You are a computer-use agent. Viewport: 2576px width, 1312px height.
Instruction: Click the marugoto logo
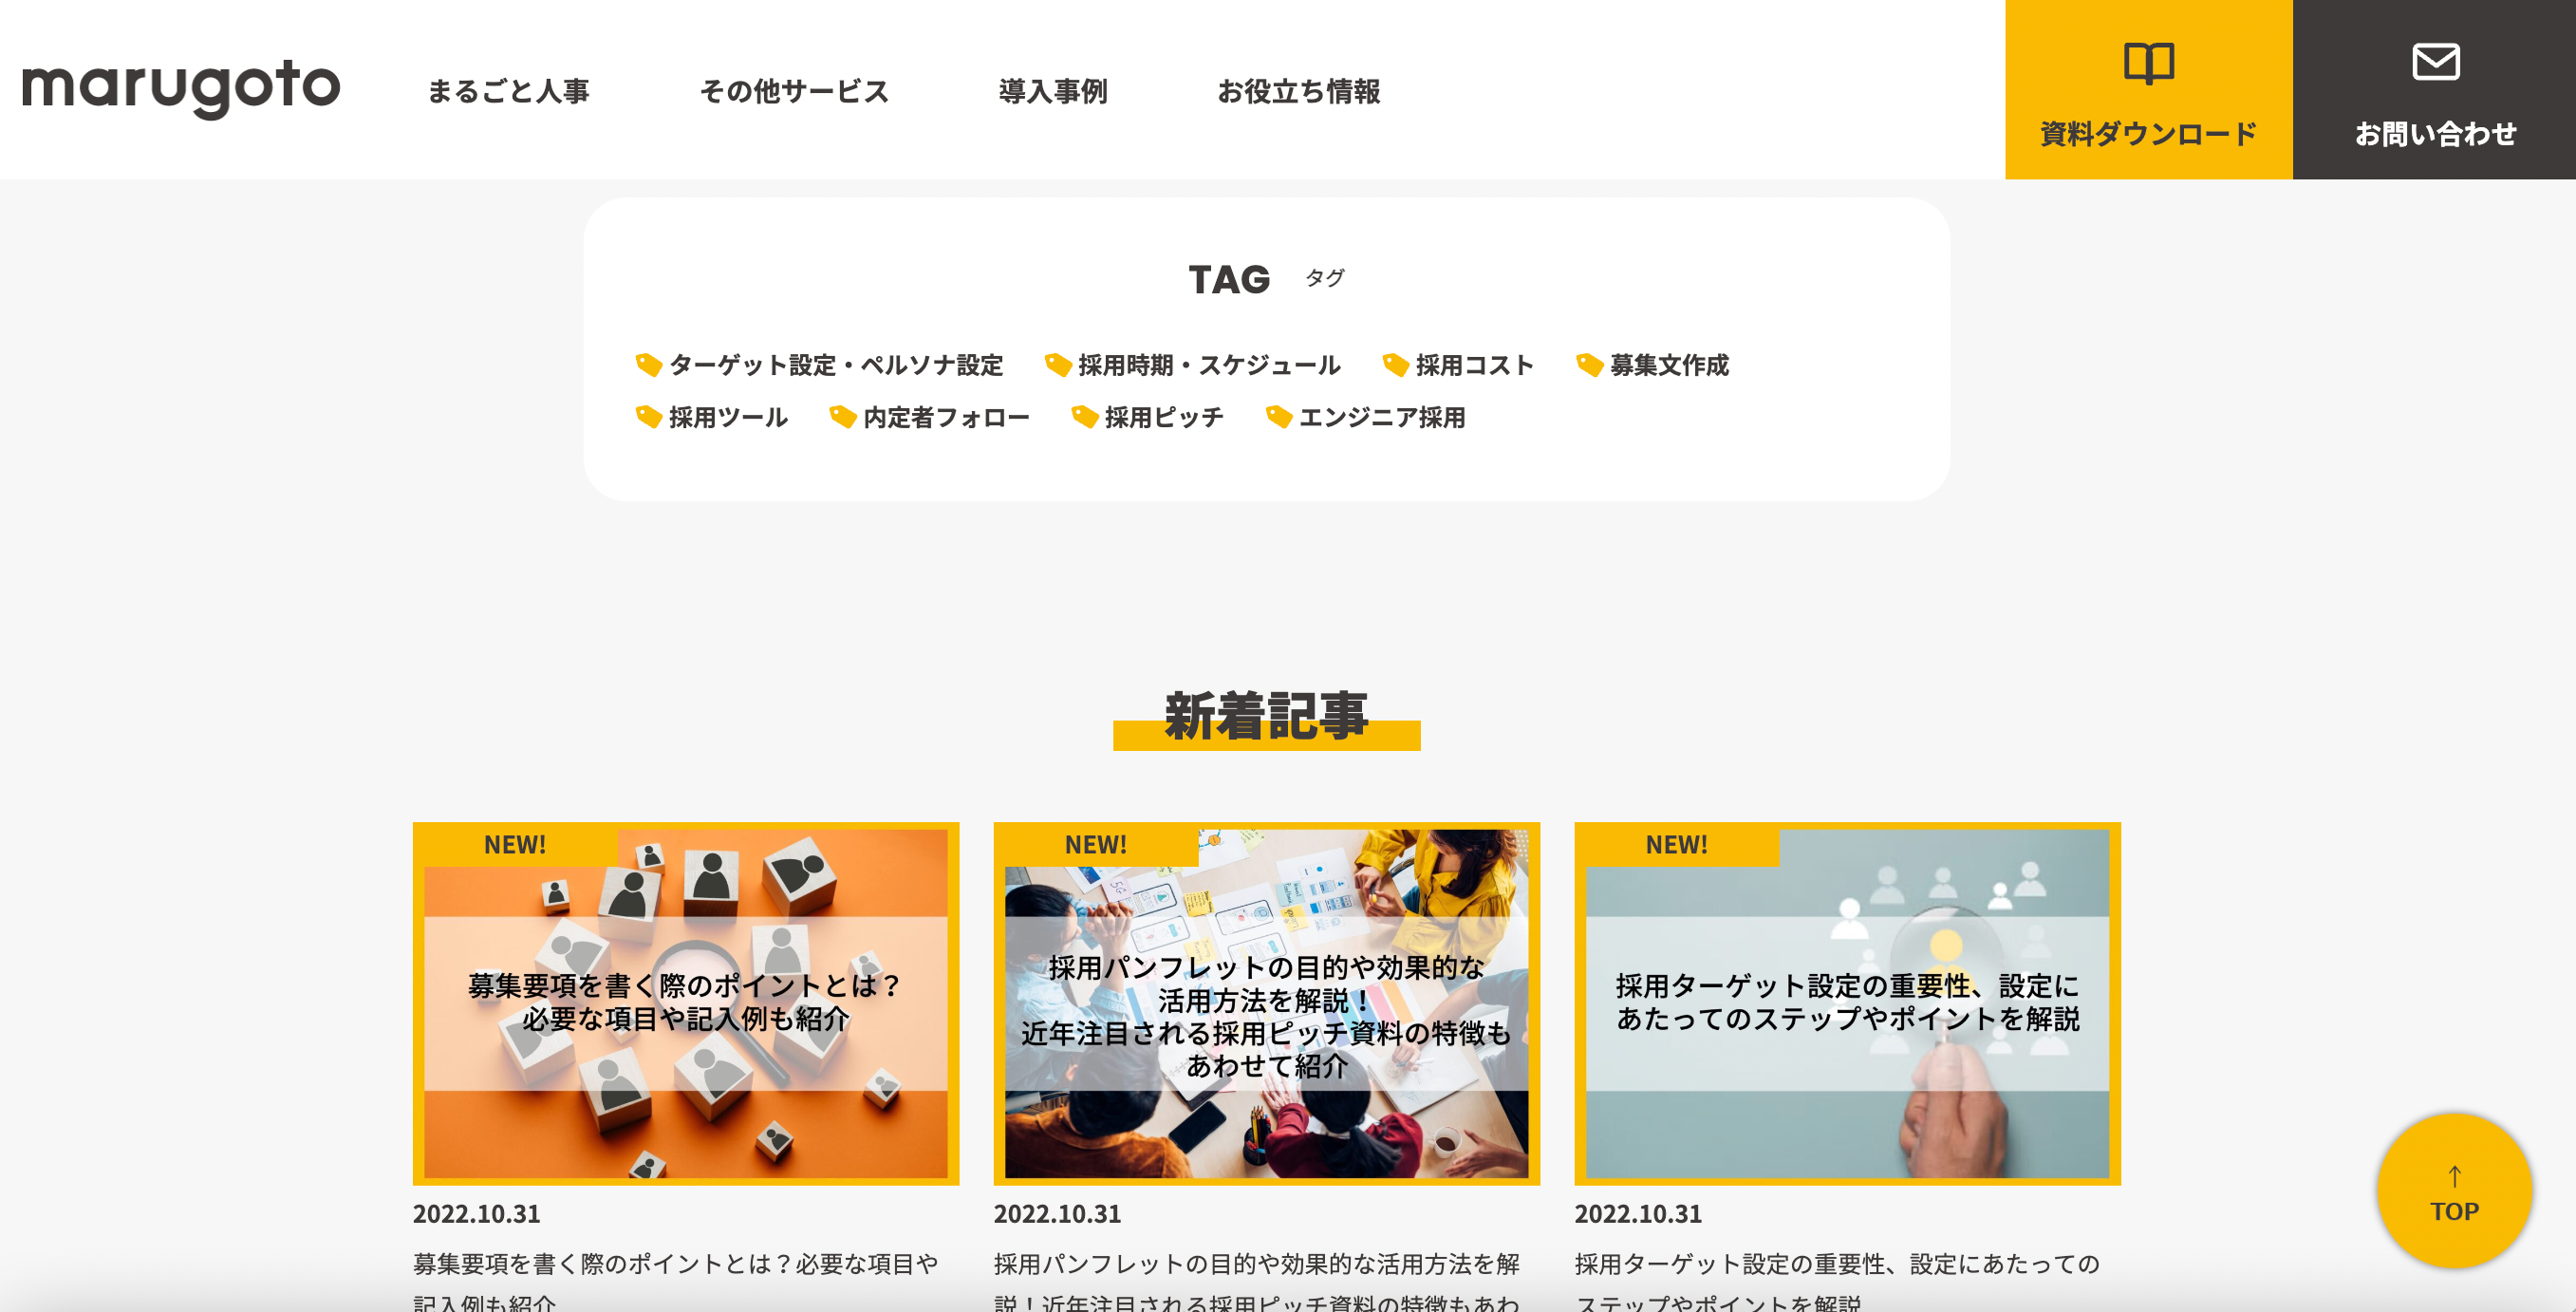(181, 88)
